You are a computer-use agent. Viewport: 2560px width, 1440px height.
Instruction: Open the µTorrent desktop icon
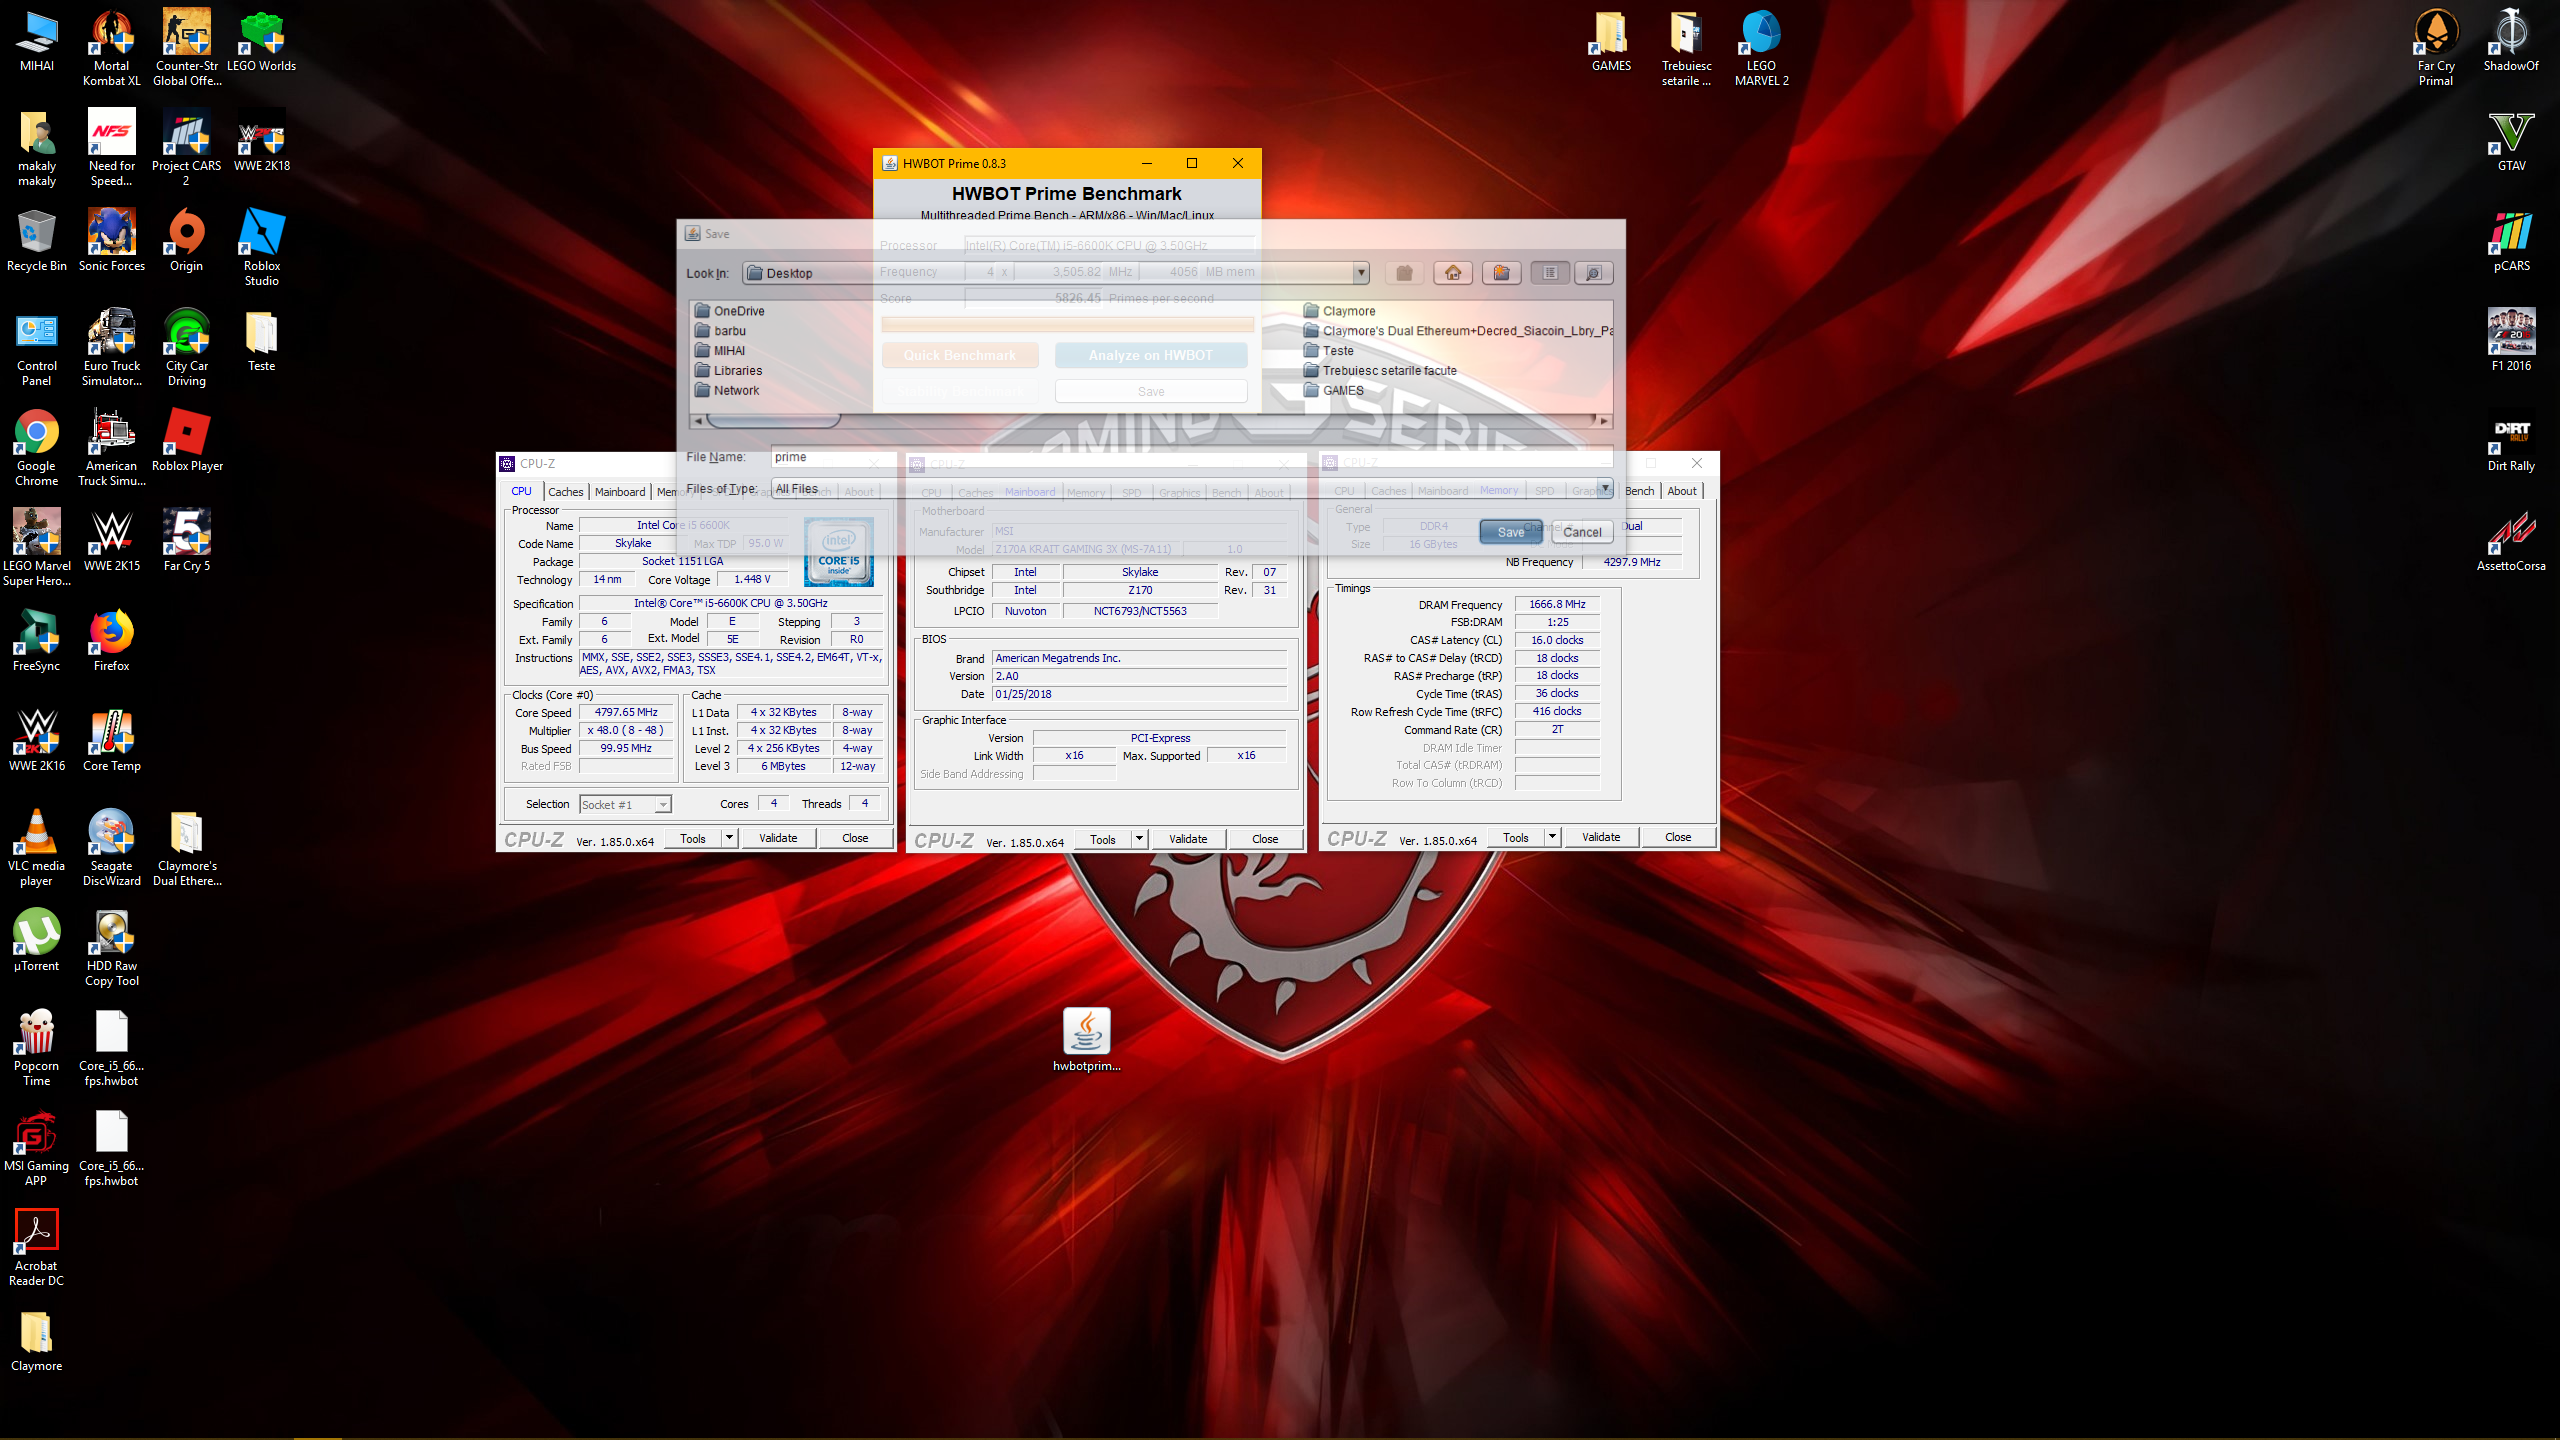click(x=37, y=940)
